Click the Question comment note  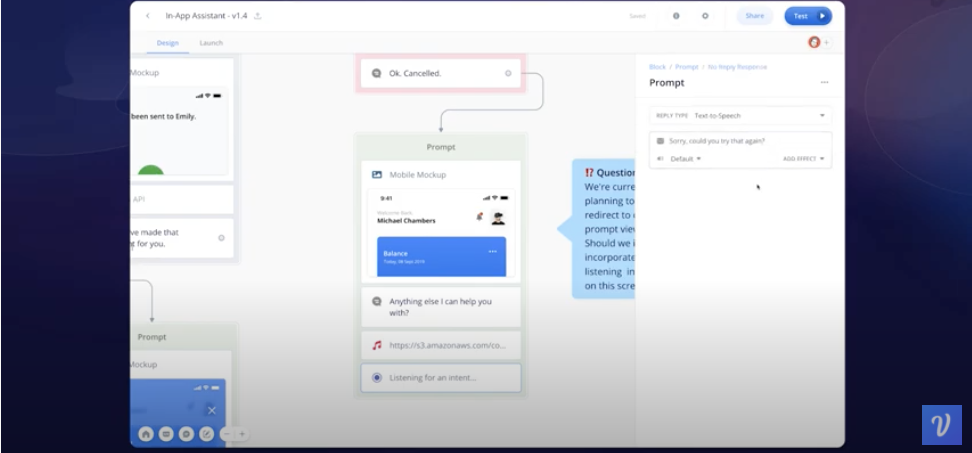pyautogui.click(x=603, y=229)
